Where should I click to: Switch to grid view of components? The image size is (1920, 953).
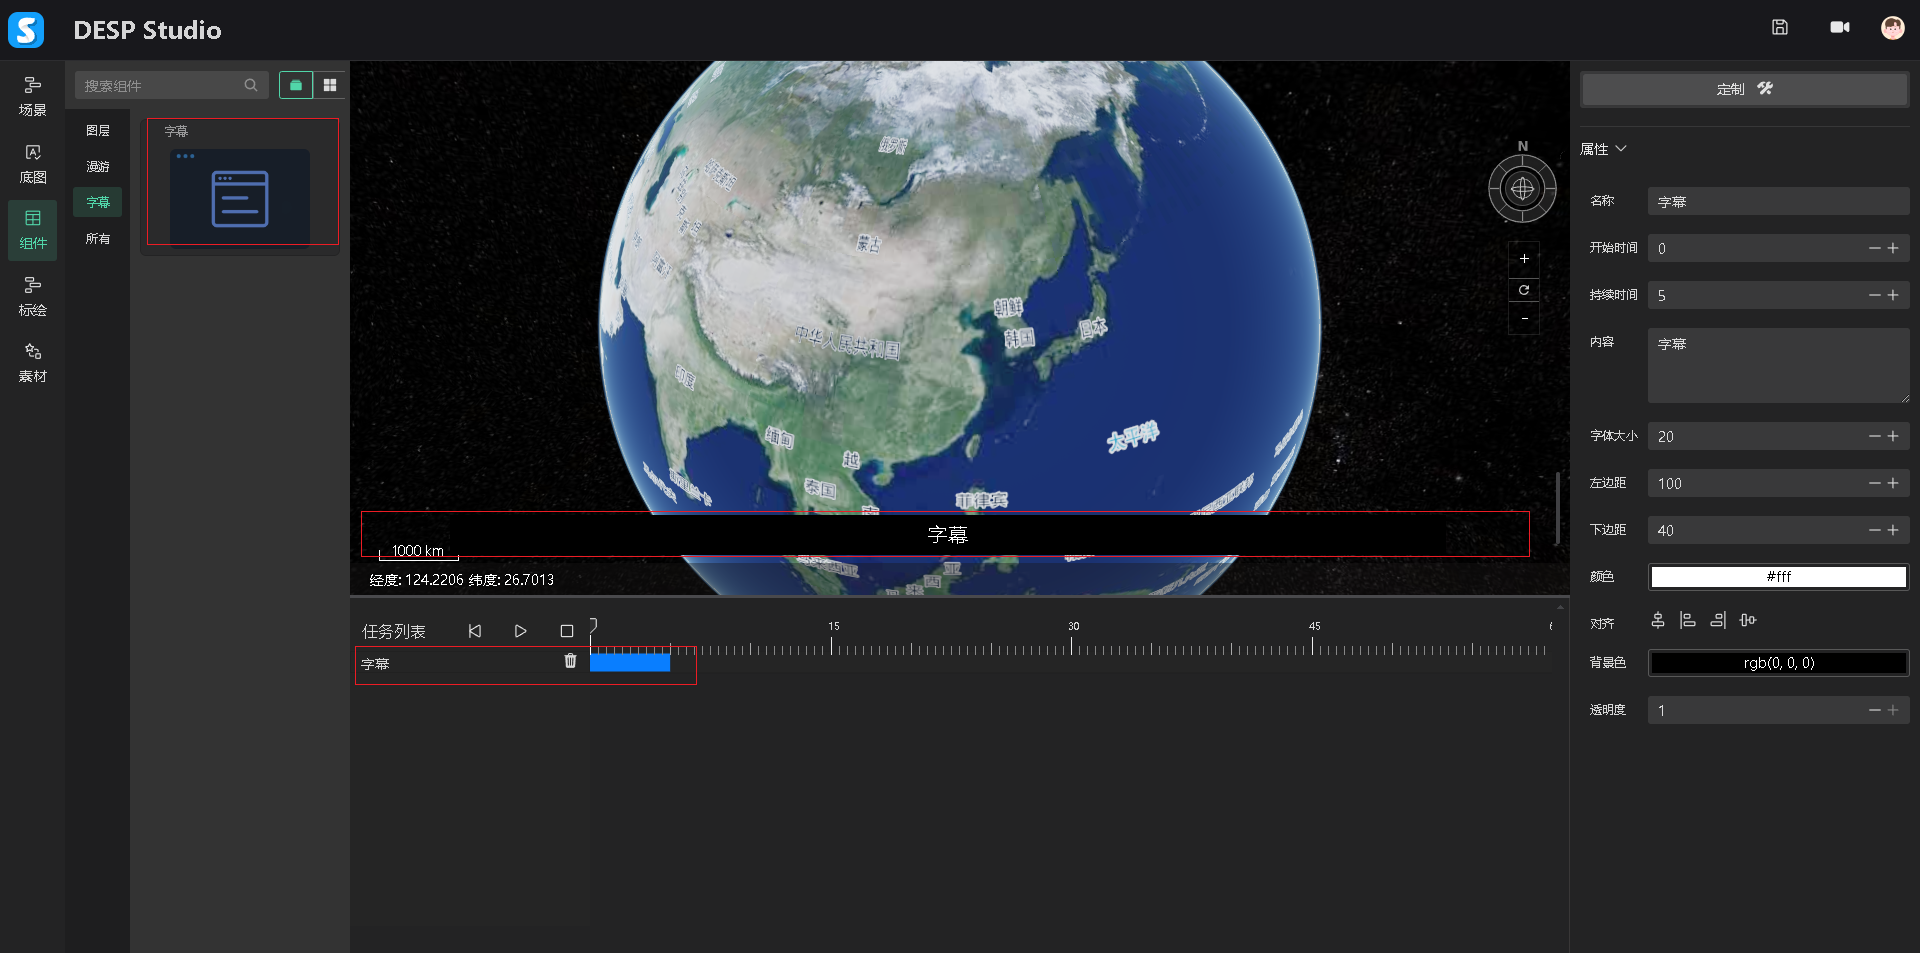coord(330,86)
